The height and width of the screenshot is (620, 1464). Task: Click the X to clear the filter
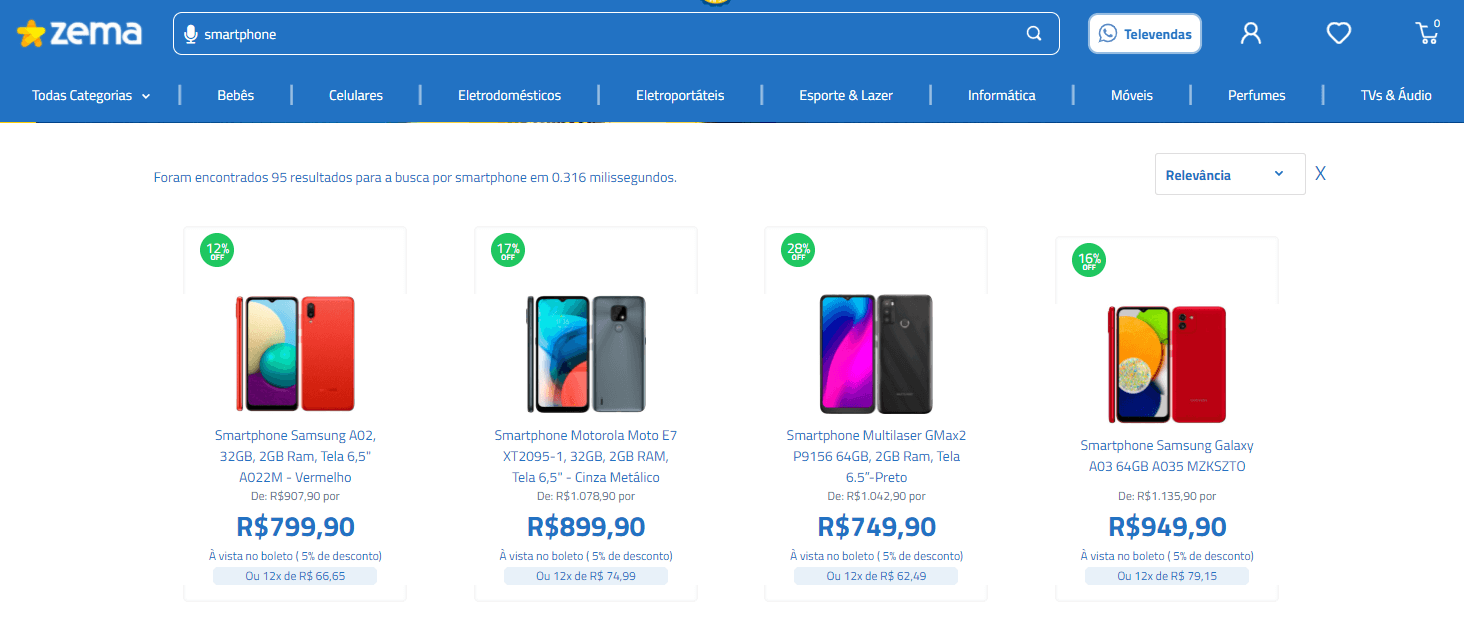(x=1320, y=172)
